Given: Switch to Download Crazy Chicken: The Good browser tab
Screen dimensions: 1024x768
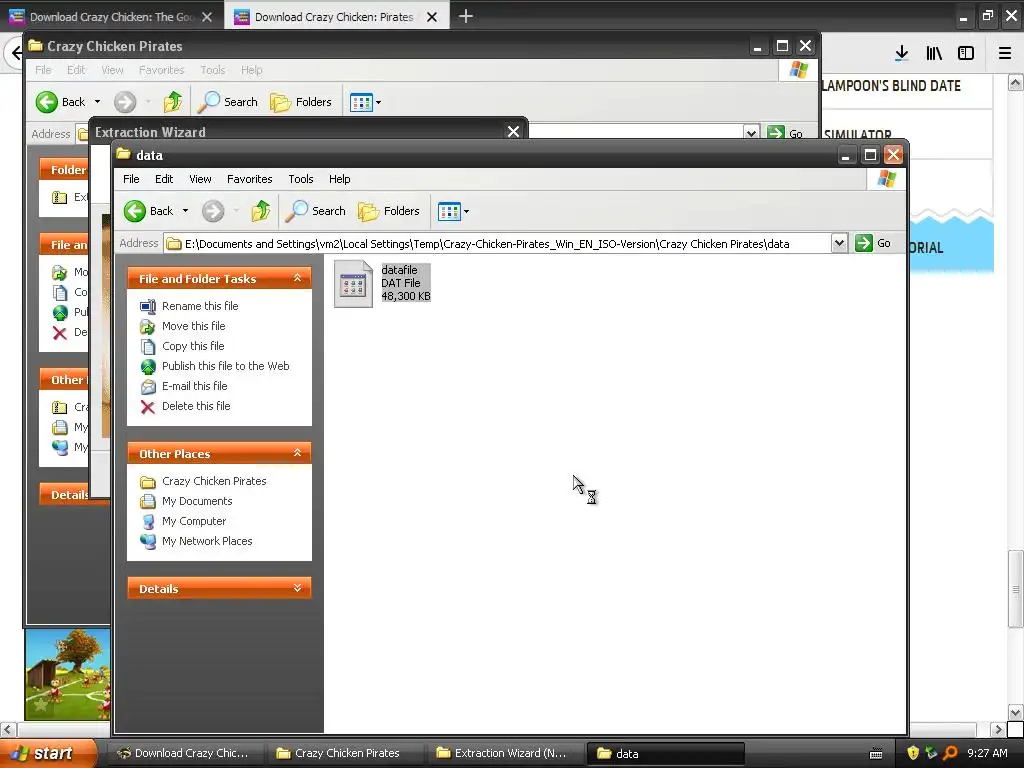Looking at the screenshot, I should click(x=112, y=17).
